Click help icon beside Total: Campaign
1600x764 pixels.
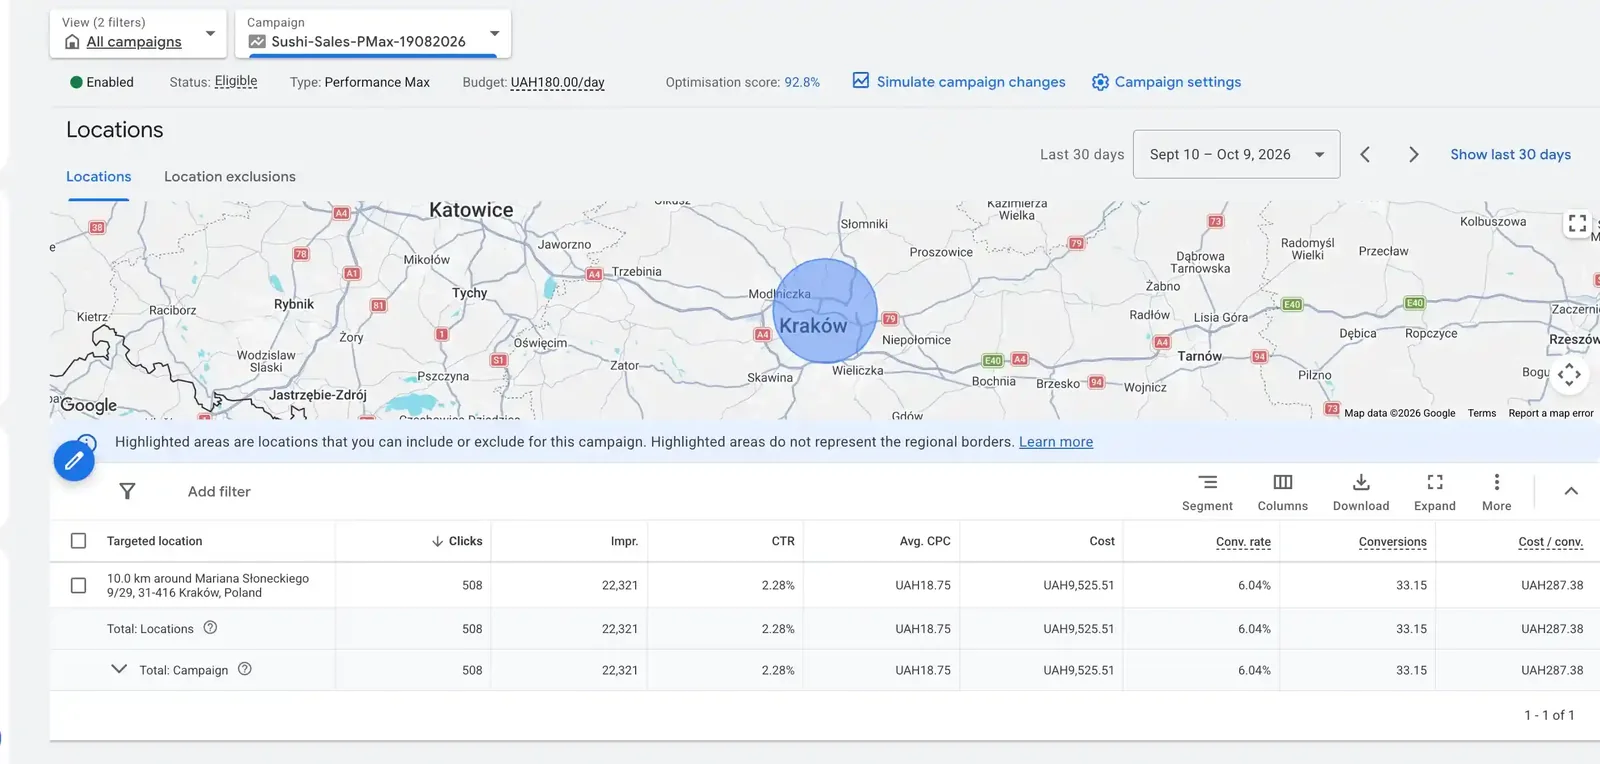[245, 669]
